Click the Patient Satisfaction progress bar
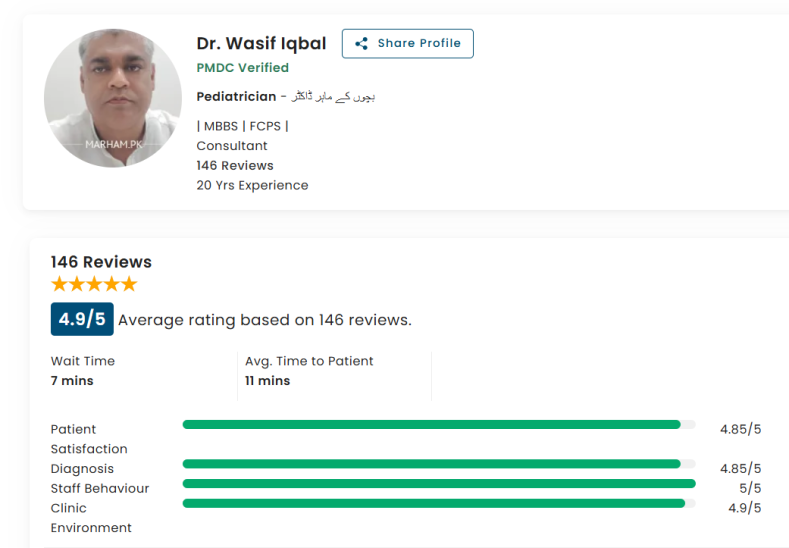The width and height of the screenshot is (789, 548). (x=438, y=425)
